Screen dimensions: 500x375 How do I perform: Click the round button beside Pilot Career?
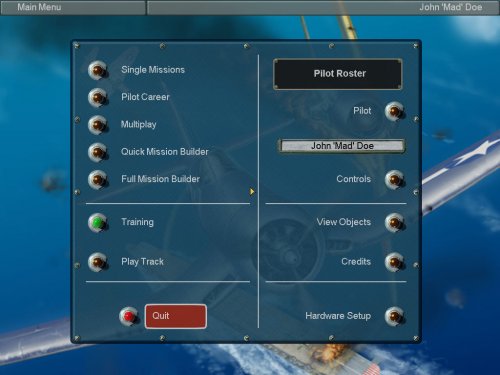click(98, 98)
